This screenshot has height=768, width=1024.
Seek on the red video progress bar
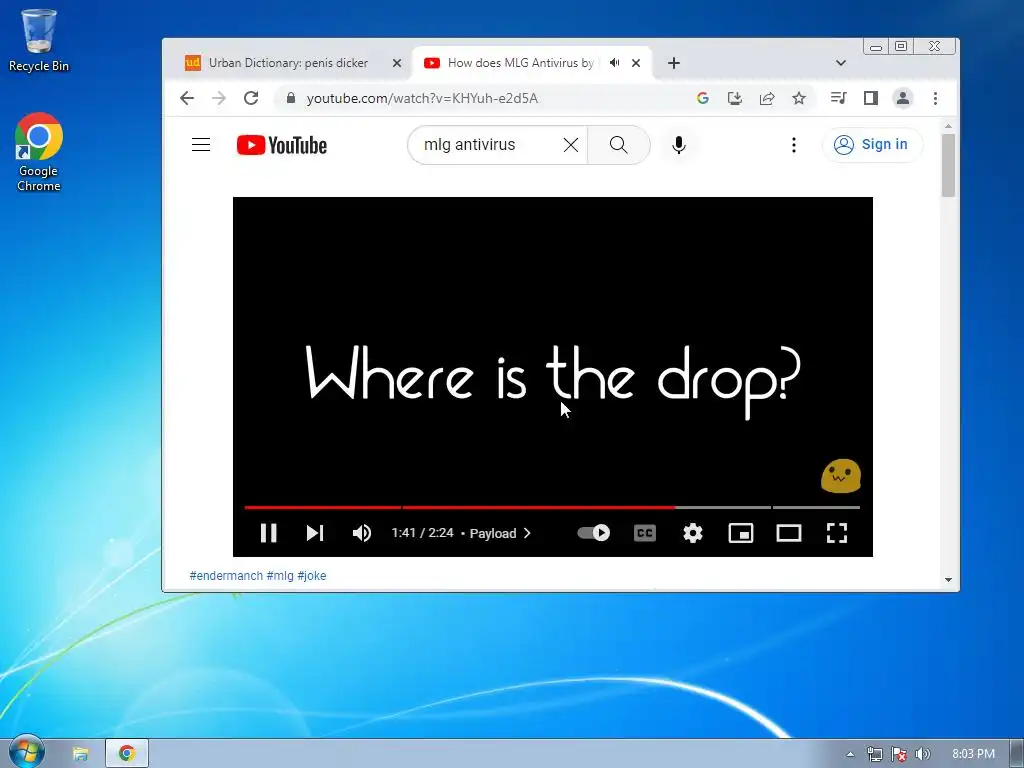point(460,507)
